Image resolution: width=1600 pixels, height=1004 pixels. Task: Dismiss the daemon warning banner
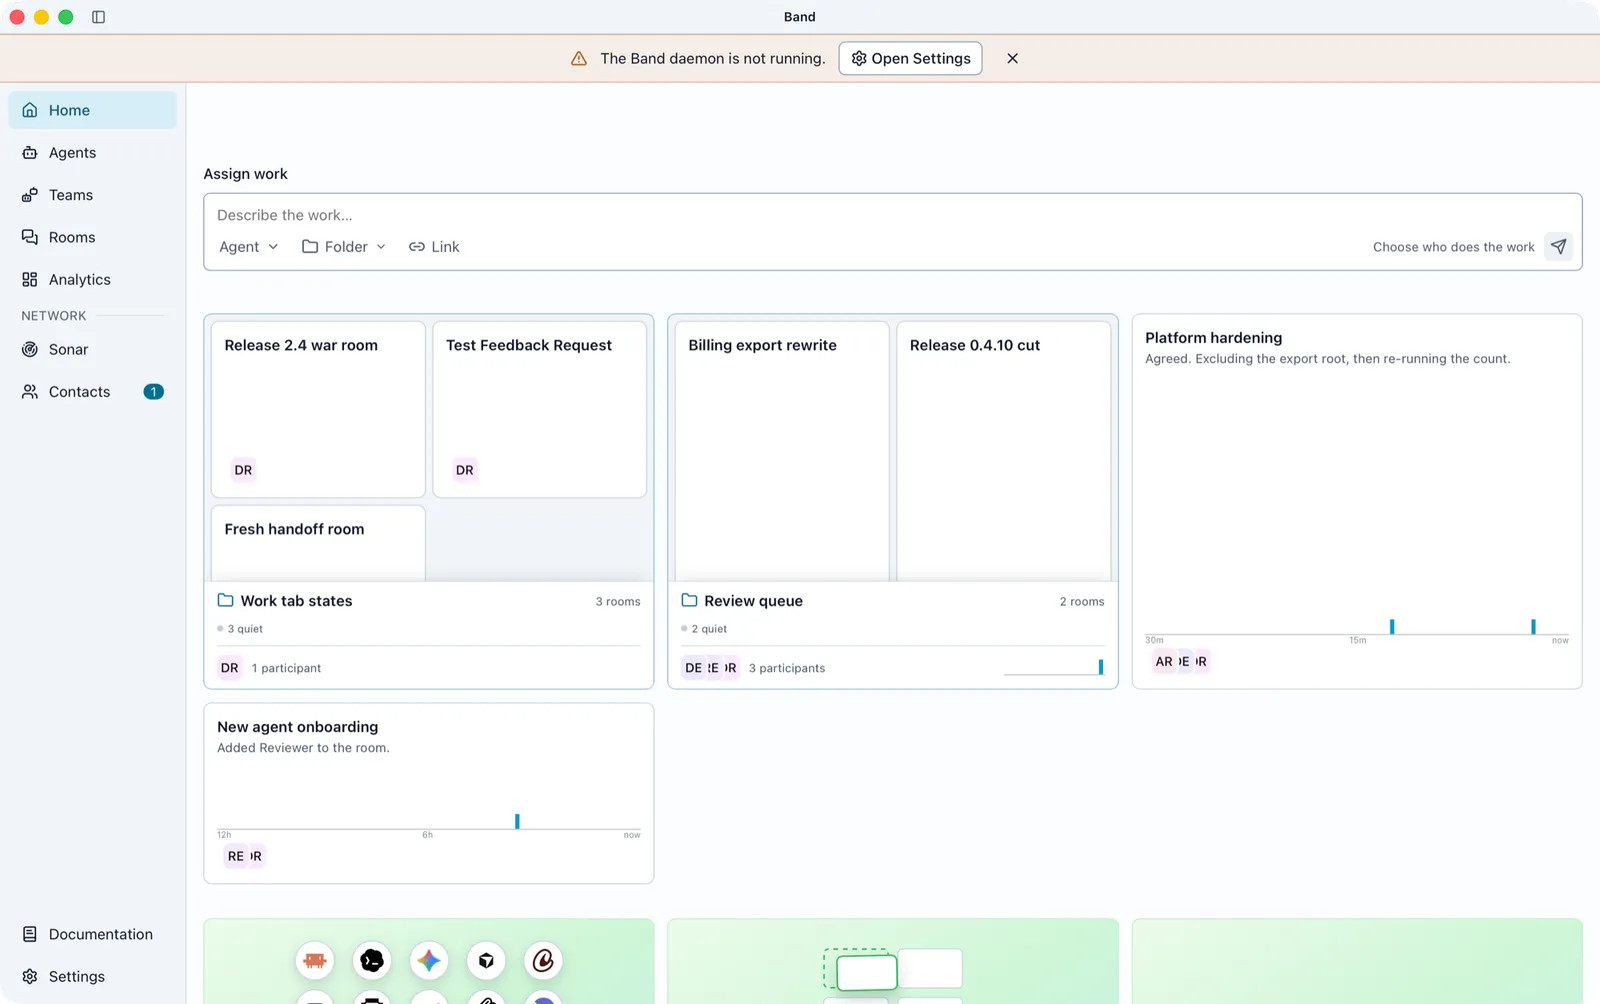point(1012,58)
